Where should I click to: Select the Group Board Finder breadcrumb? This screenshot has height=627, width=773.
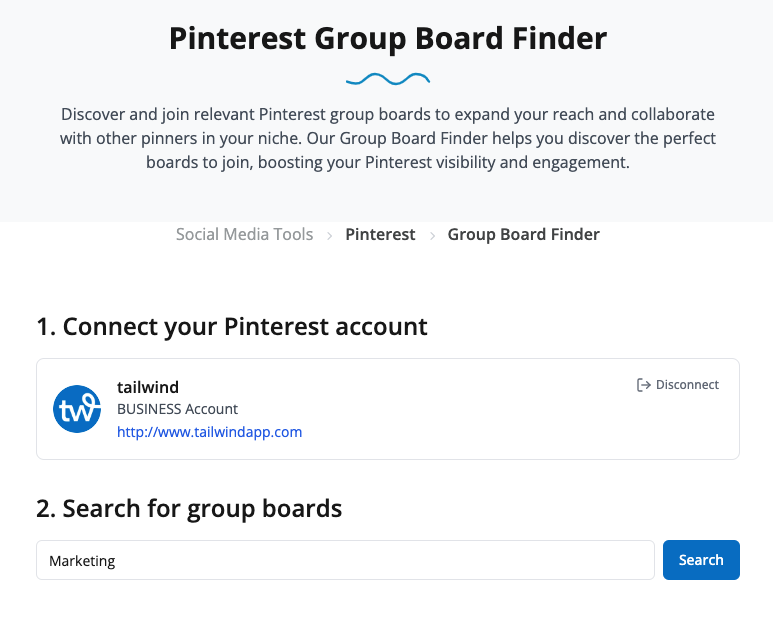523,234
